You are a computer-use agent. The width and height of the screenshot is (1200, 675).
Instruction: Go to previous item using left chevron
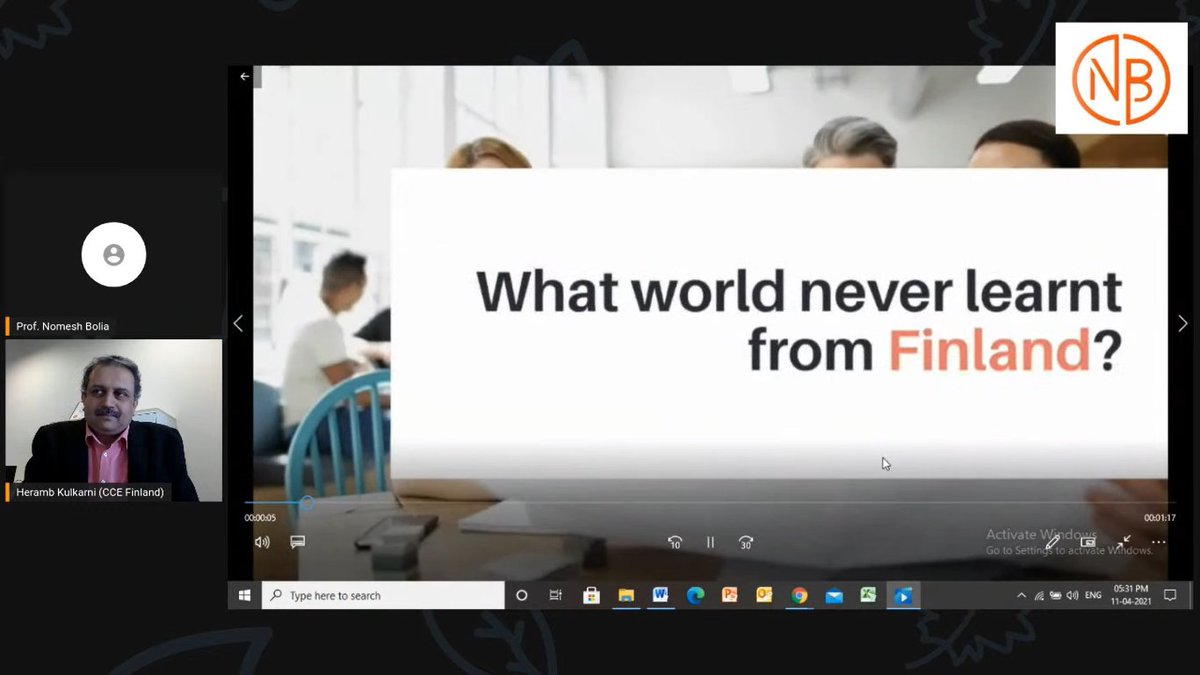[238, 323]
